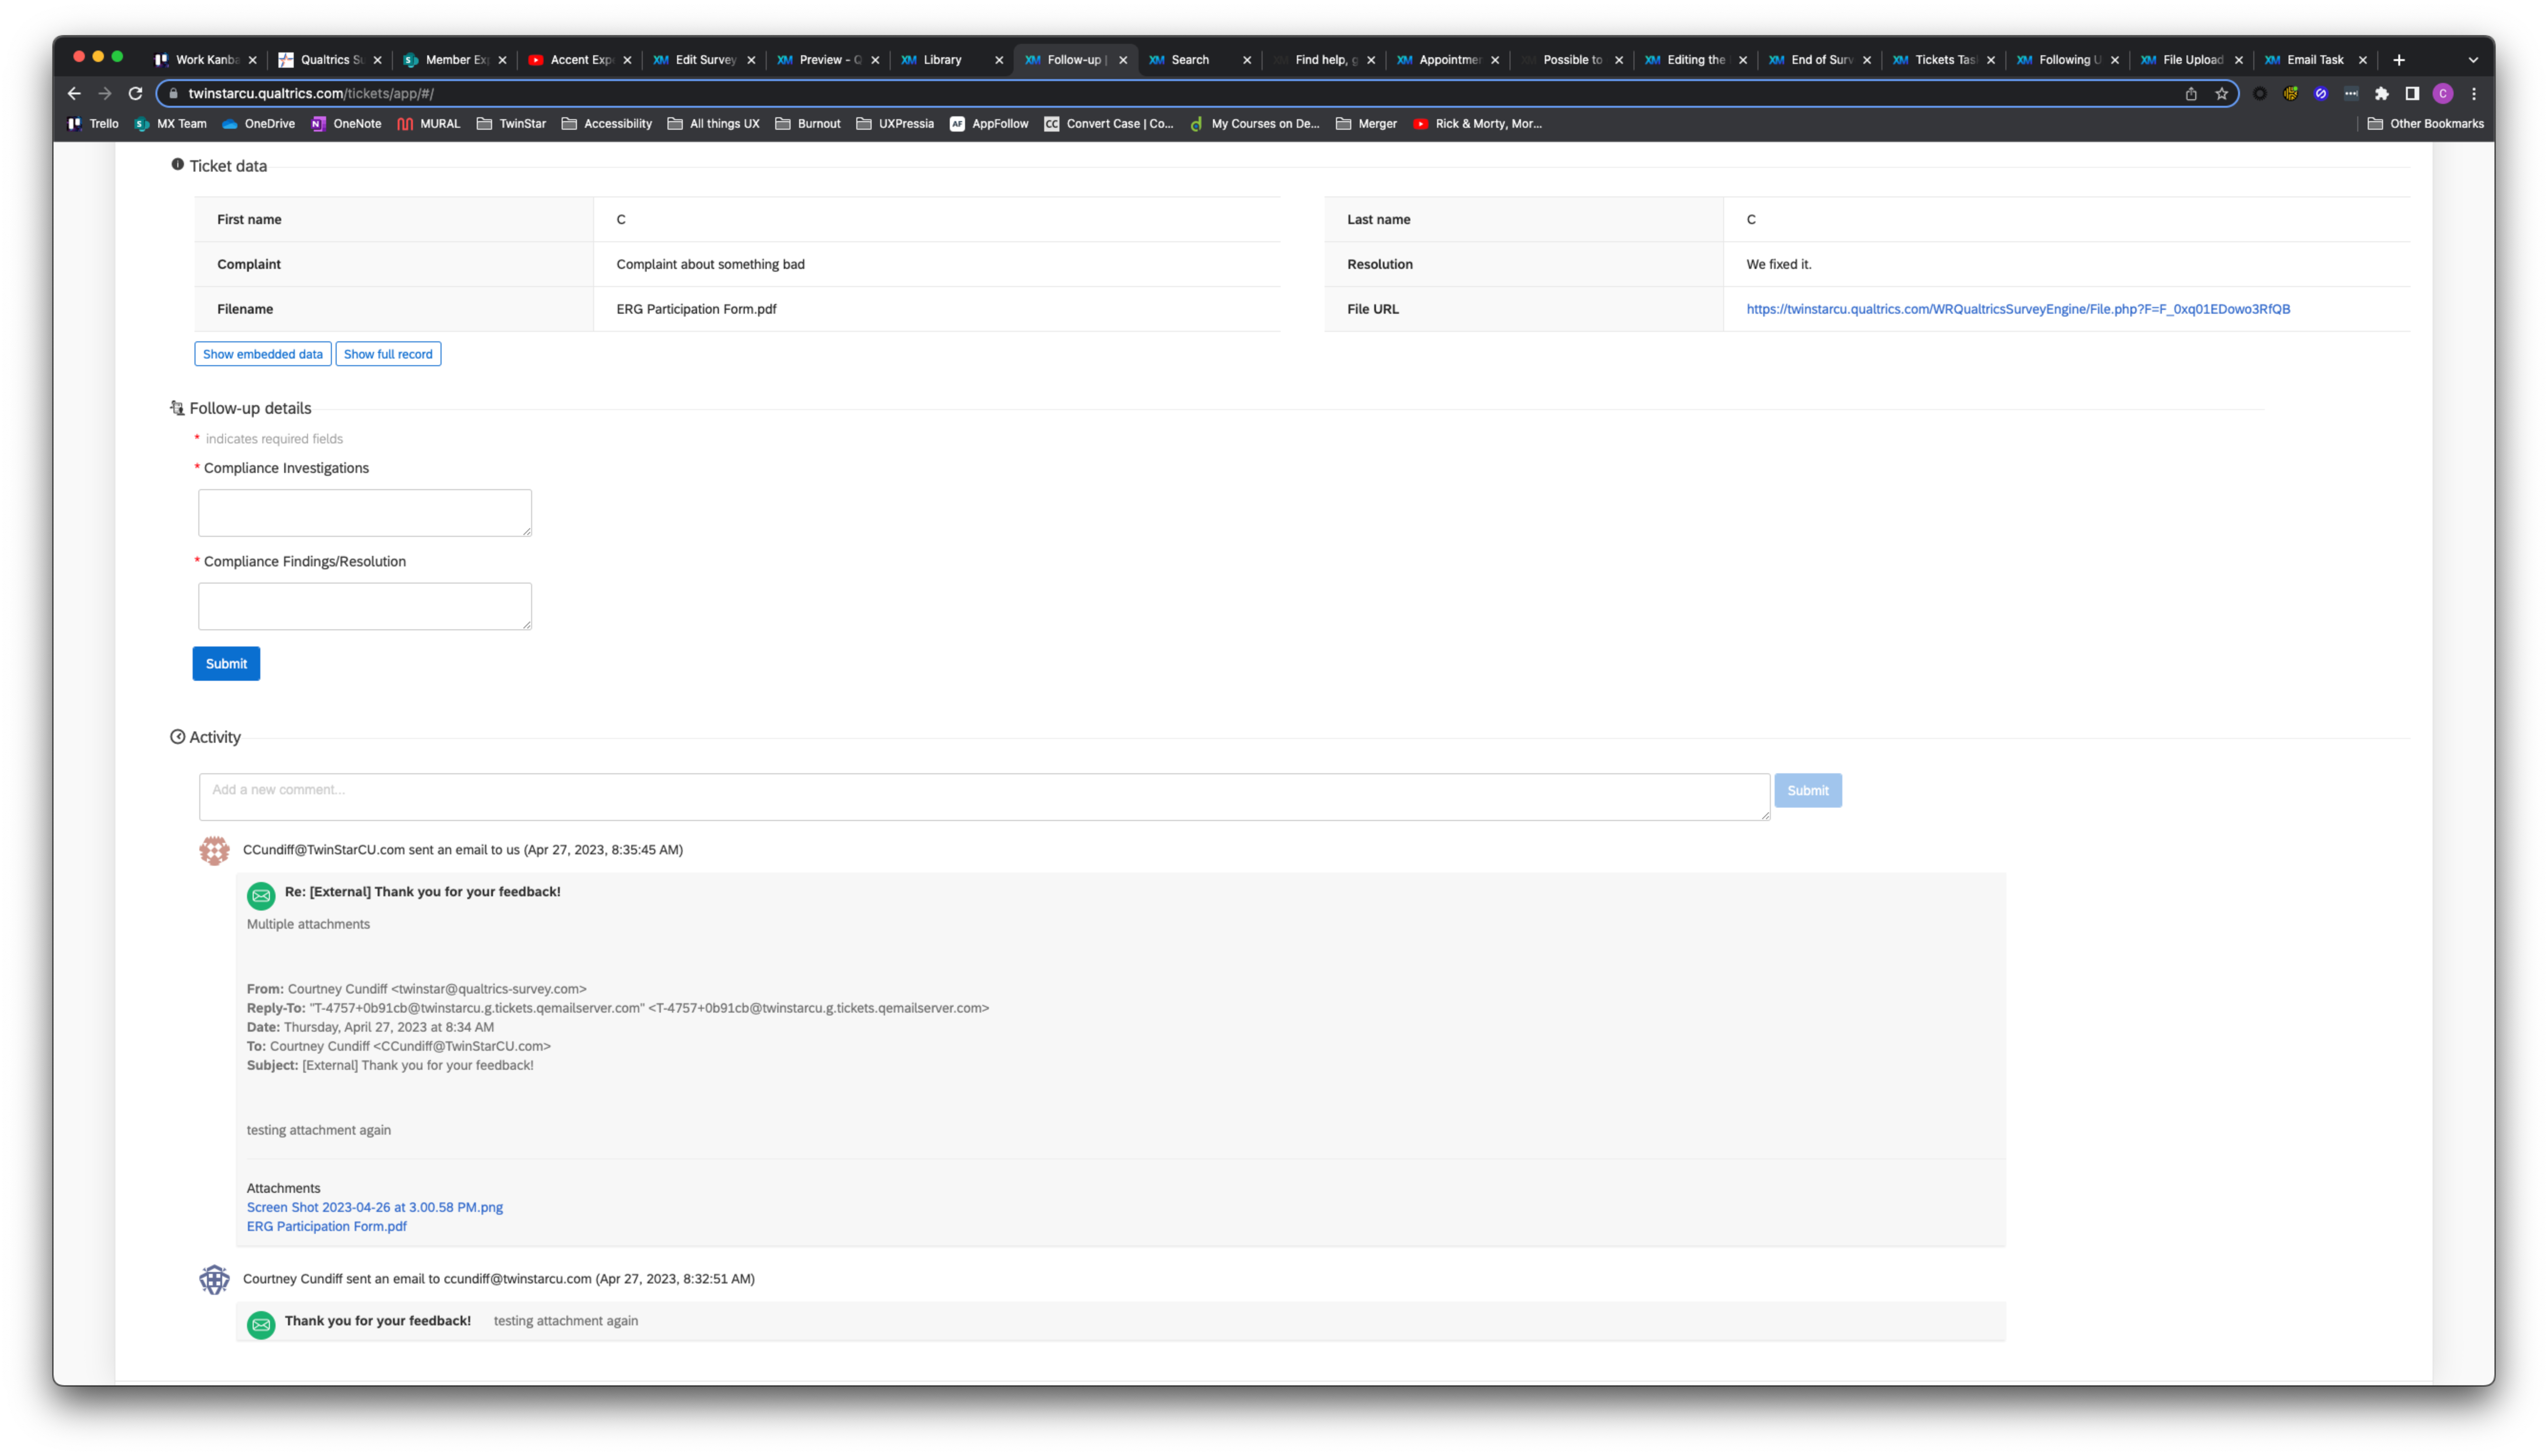The height and width of the screenshot is (1456, 2548).
Task: Expand the Burnout bookmarks folder
Action: coord(807,123)
